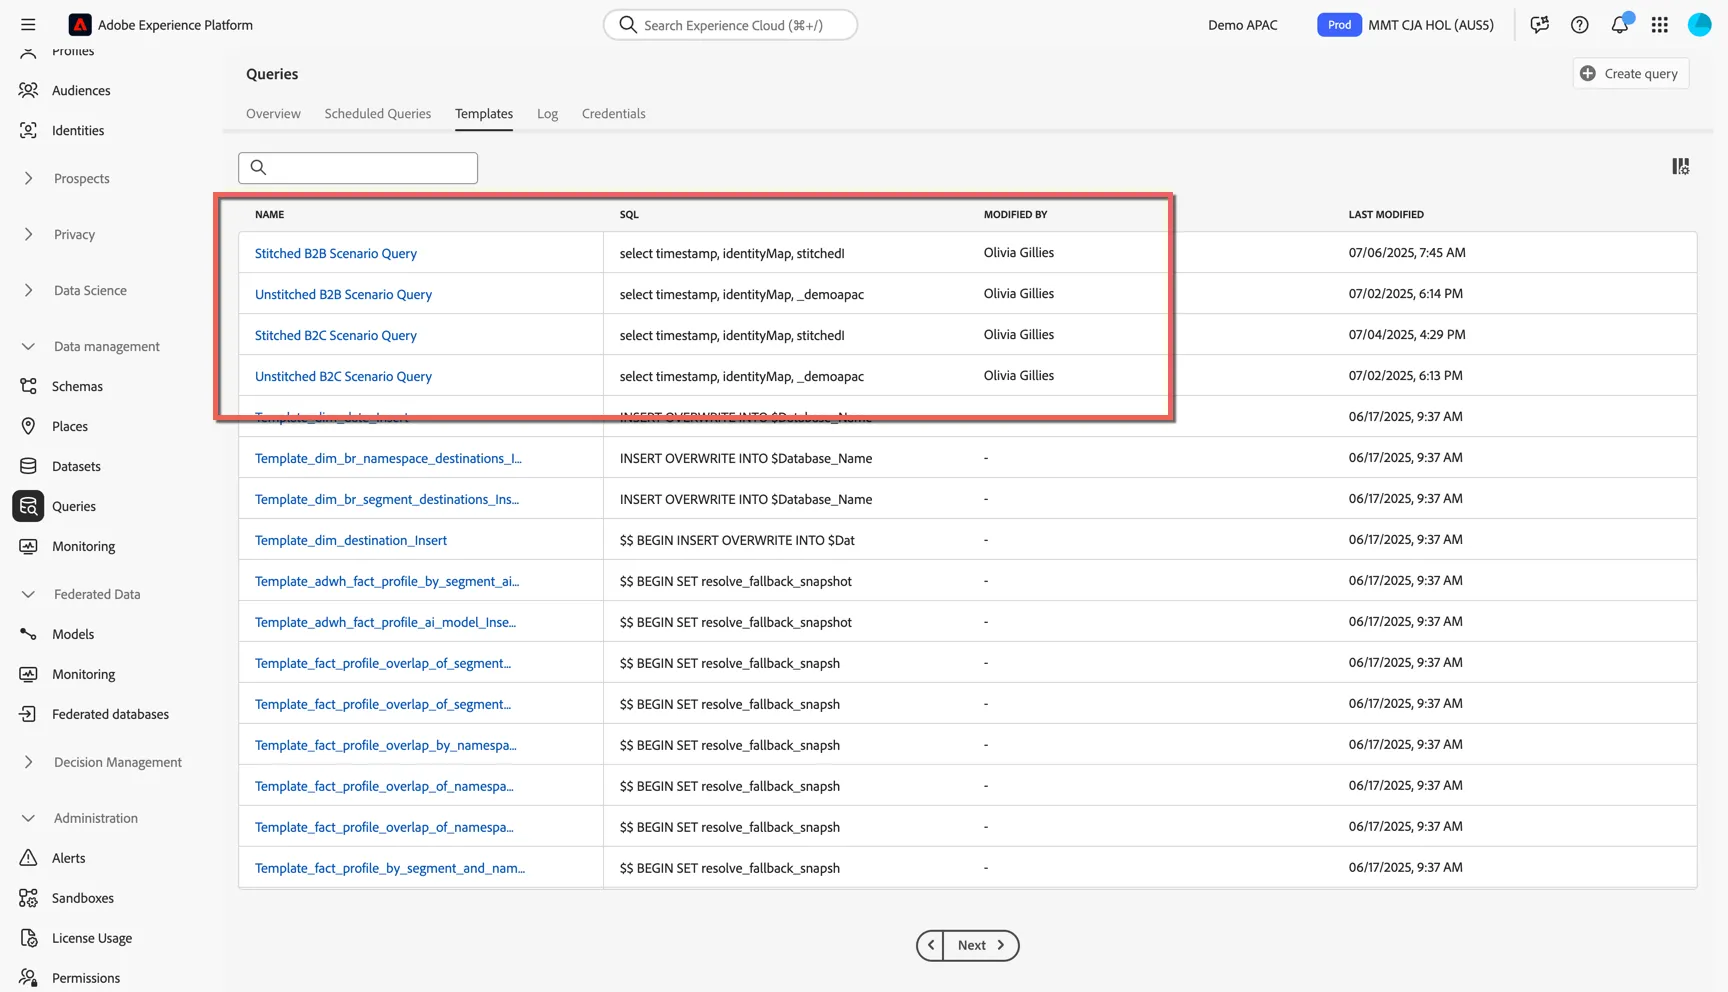Image resolution: width=1728 pixels, height=992 pixels.
Task: Open the help question mark icon
Action: click(x=1579, y=25)
